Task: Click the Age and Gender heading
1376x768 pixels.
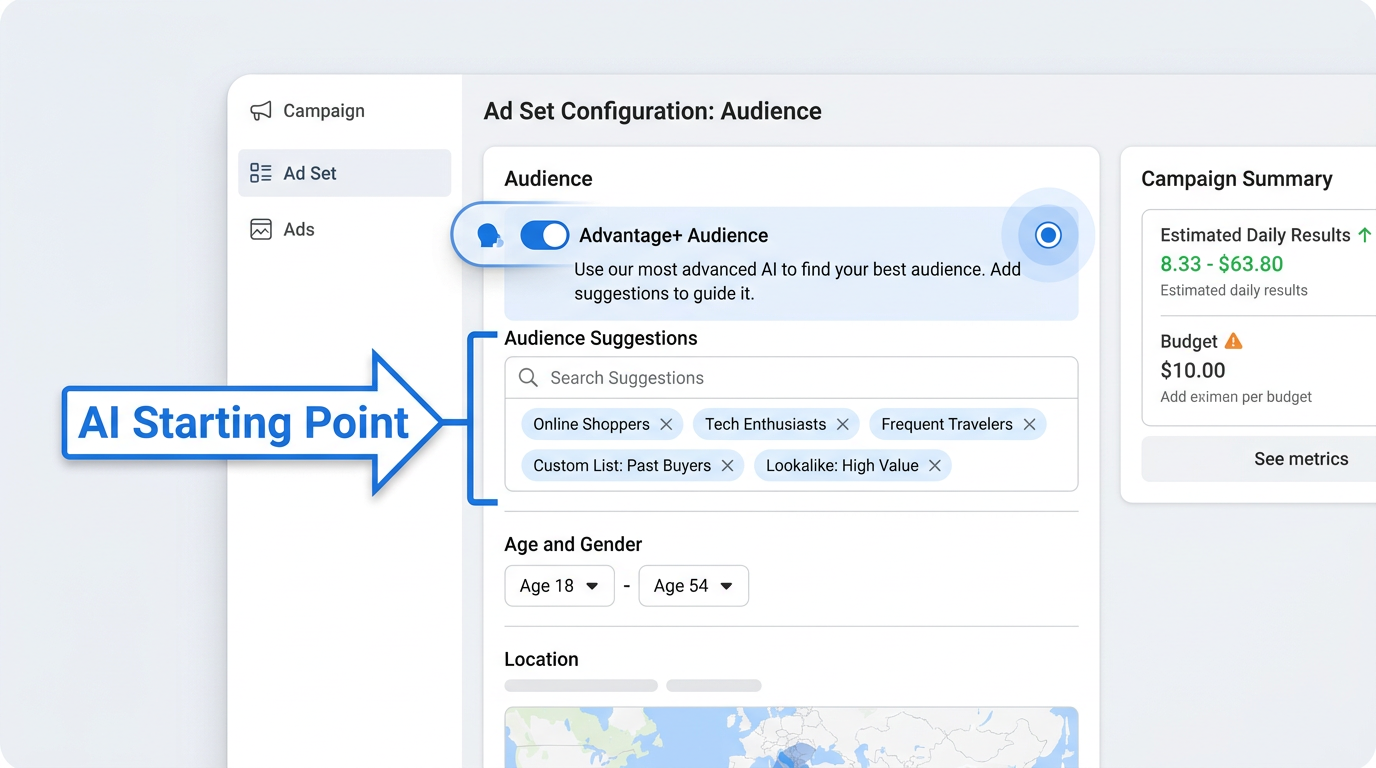Action: 573,544
